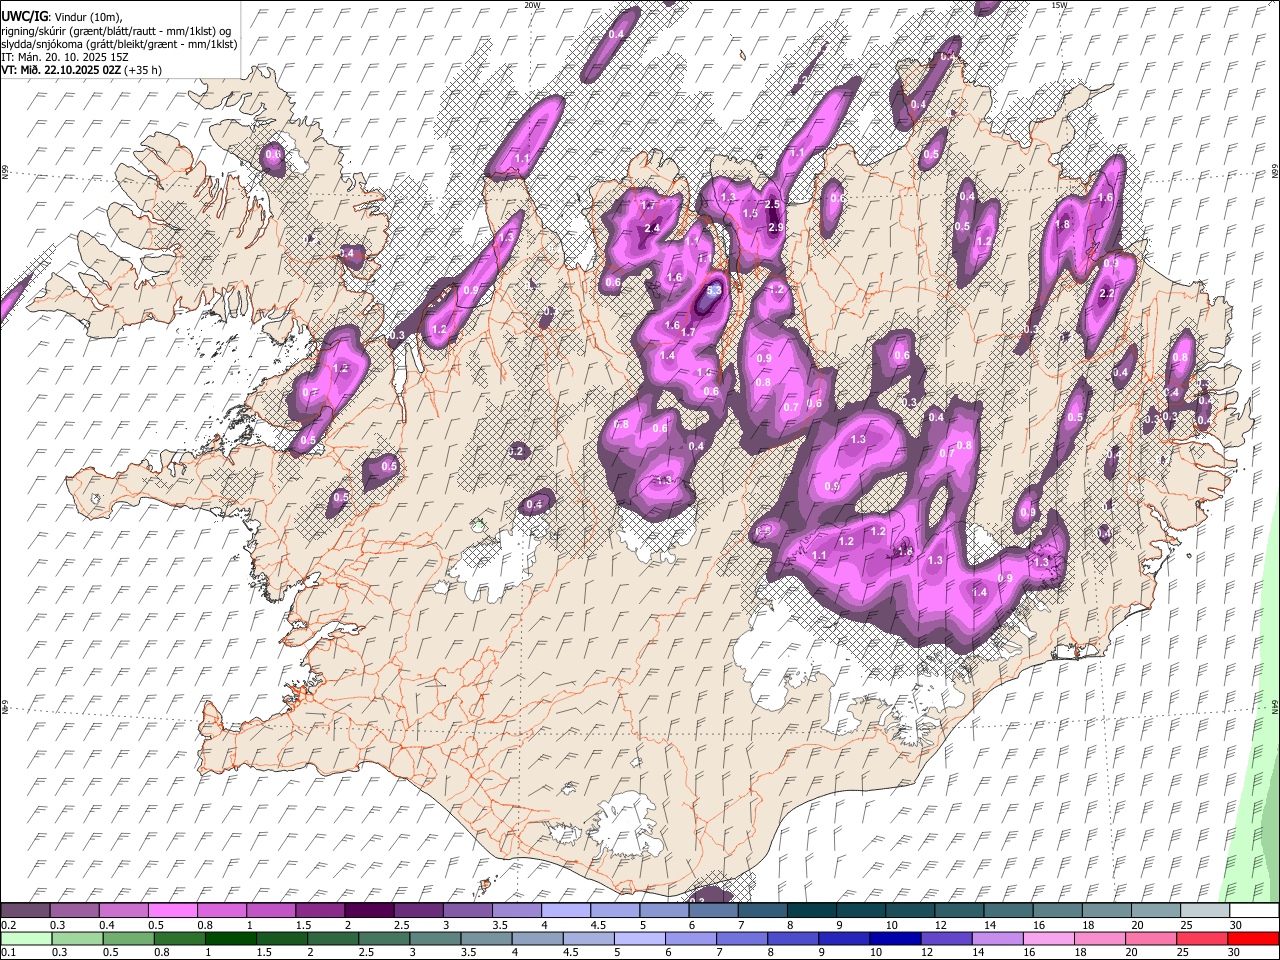1280x960 pixels.
Task: Pick the darkest purple swatch between 2 and 2.5 on the upper scale
Action: click(x=368, y=910)
